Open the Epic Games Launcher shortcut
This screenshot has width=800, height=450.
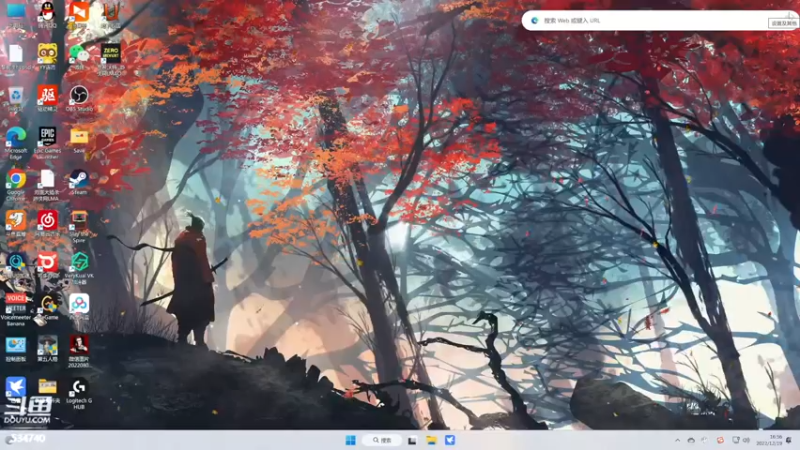47,137
